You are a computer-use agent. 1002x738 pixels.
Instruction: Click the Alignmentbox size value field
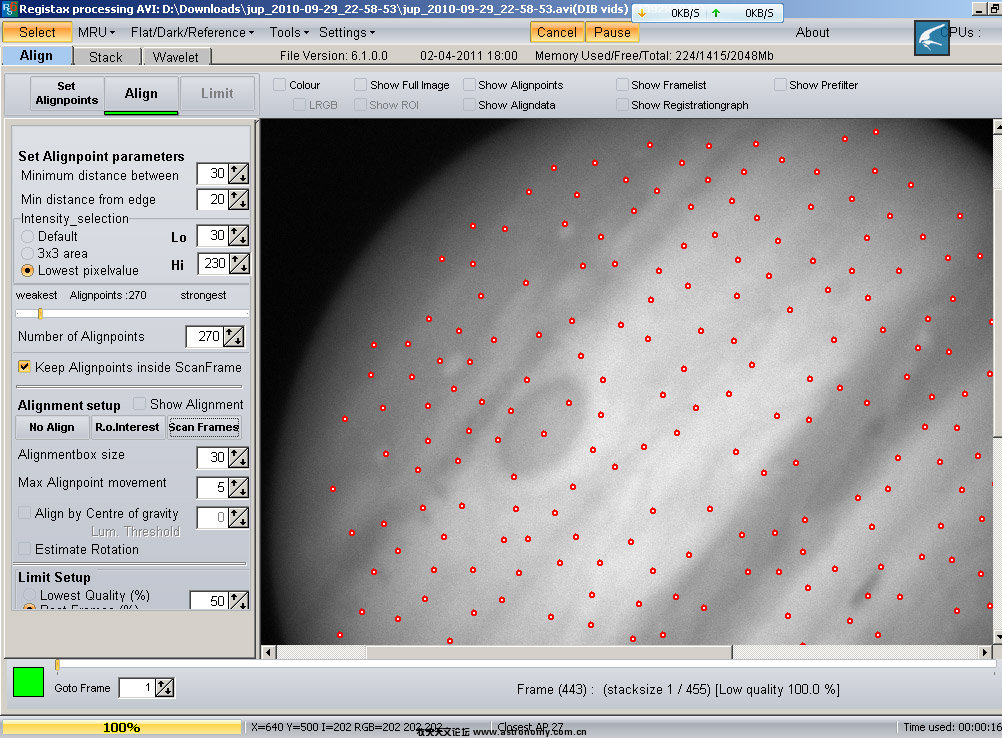(213, 457)
